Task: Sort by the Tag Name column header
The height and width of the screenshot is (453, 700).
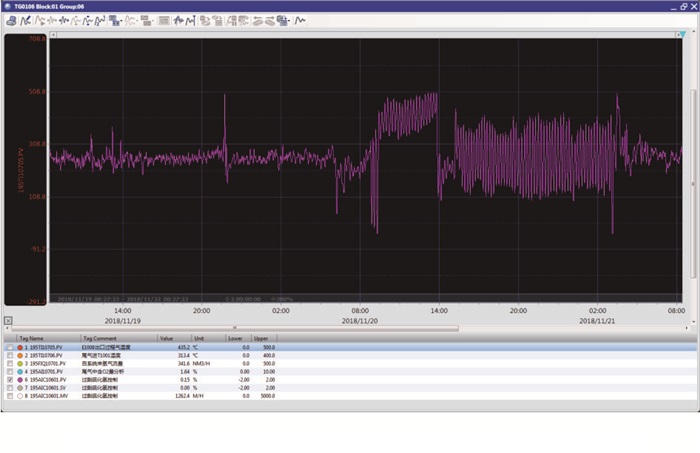Action: (x=49, y=338)
